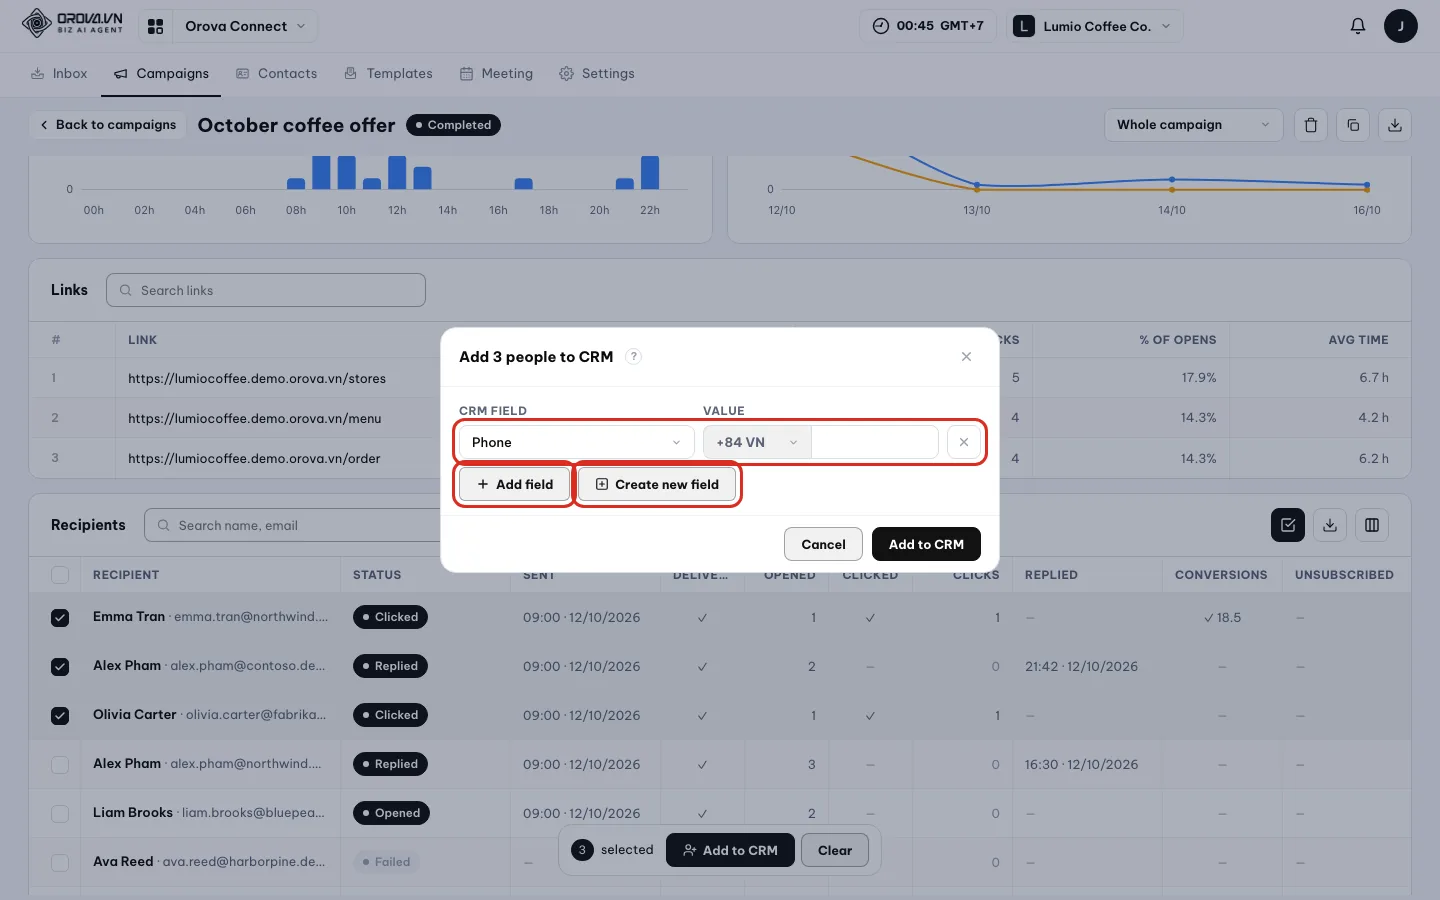Open the notifications bell
The height and width of the screenshot is (900, 1440).
(1357, 26)
